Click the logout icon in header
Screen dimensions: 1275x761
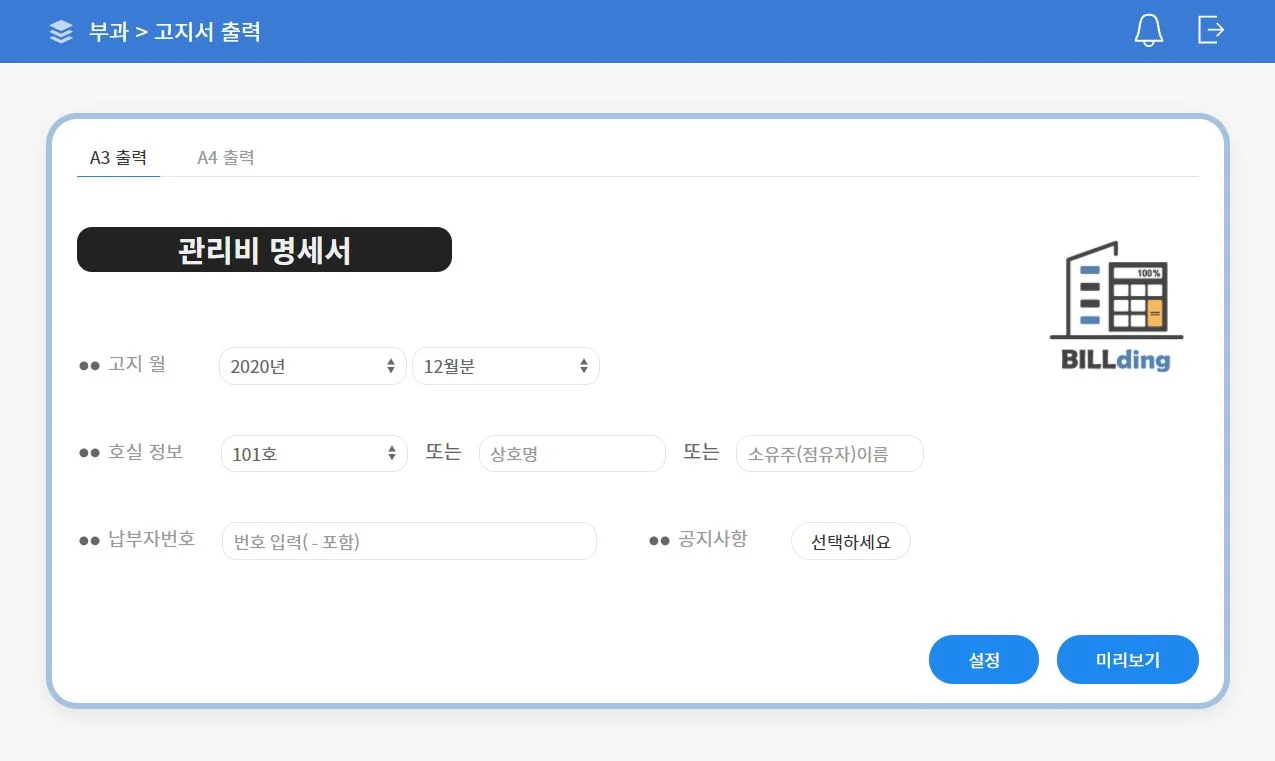tap(1210, 30)
